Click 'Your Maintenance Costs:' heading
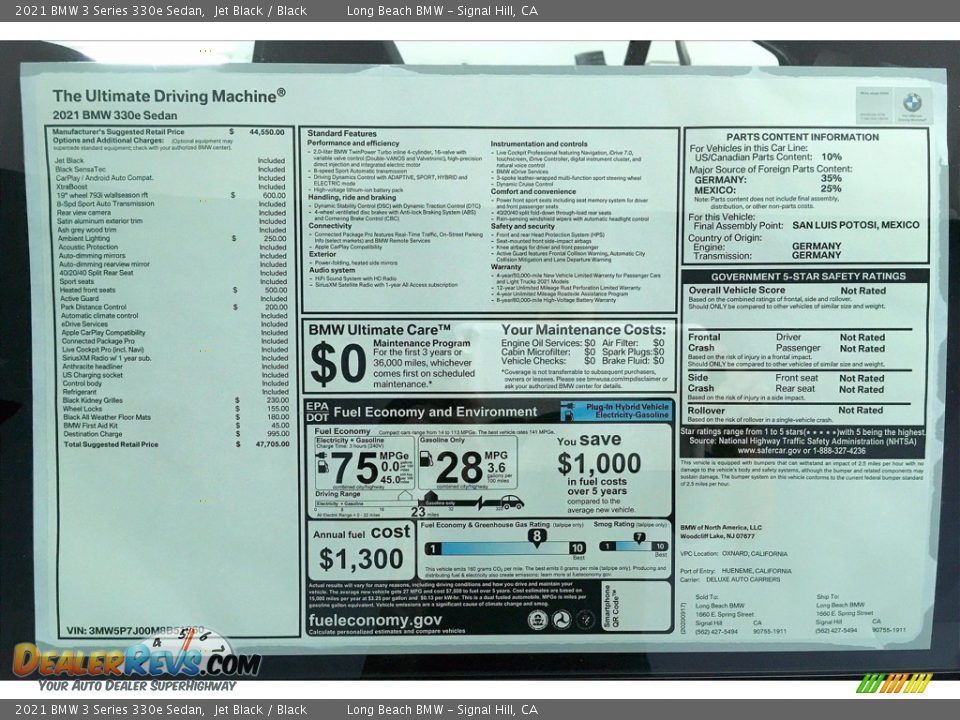This screenshot has height=720, width=960. click(x=583, y=330)
